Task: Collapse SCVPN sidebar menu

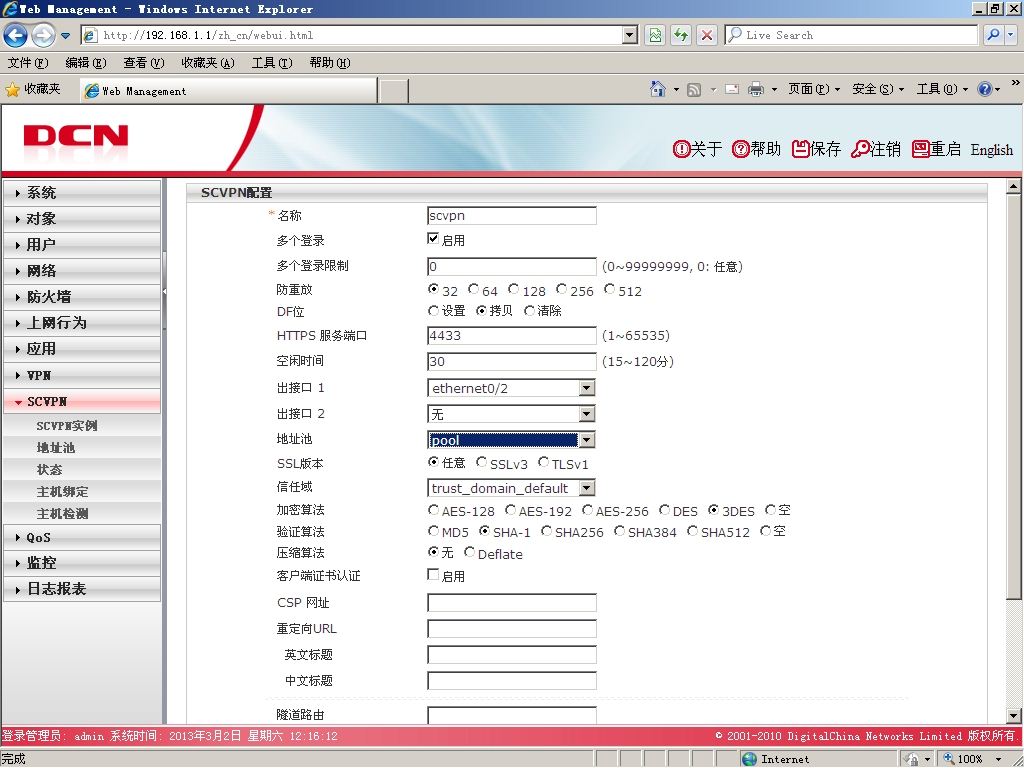Action: coord(82,402)
